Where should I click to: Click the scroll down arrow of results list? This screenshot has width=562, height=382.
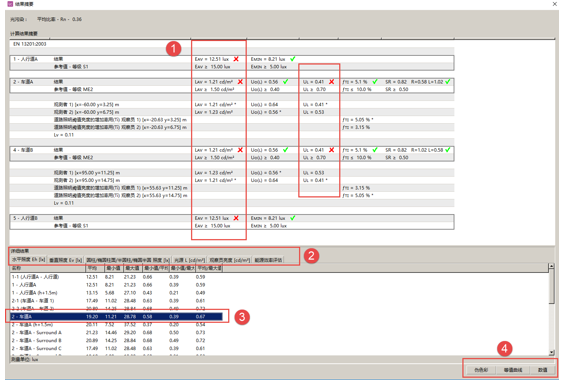(x=551, y=353)
